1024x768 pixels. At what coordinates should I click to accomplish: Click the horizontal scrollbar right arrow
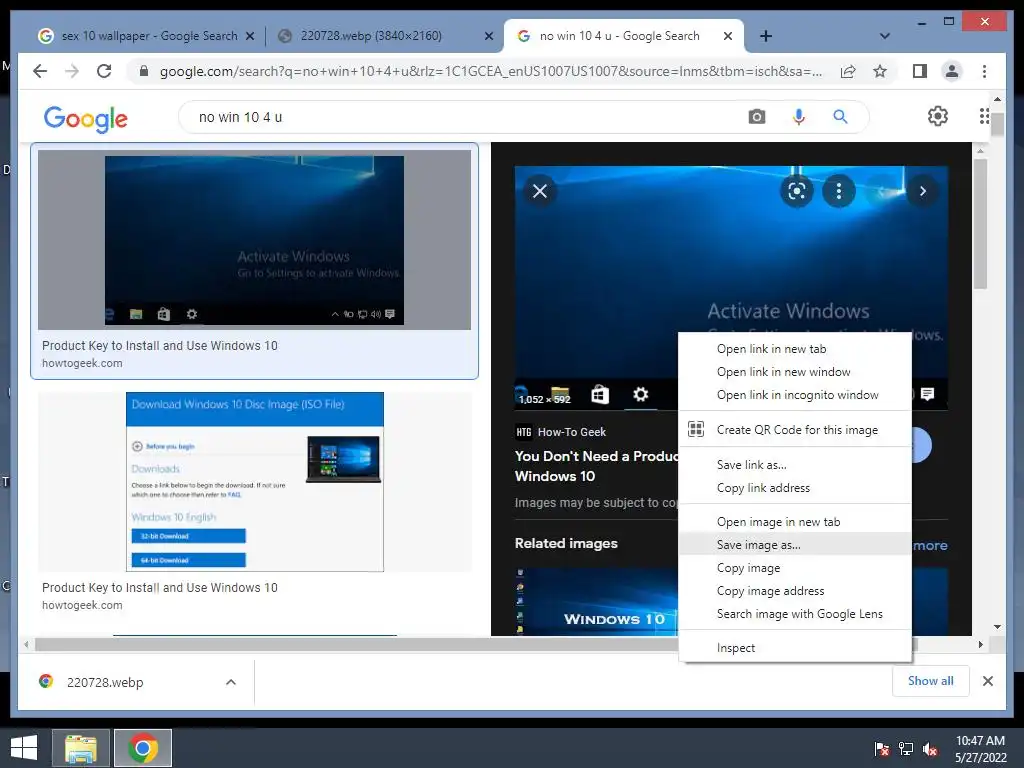(980, 645)
